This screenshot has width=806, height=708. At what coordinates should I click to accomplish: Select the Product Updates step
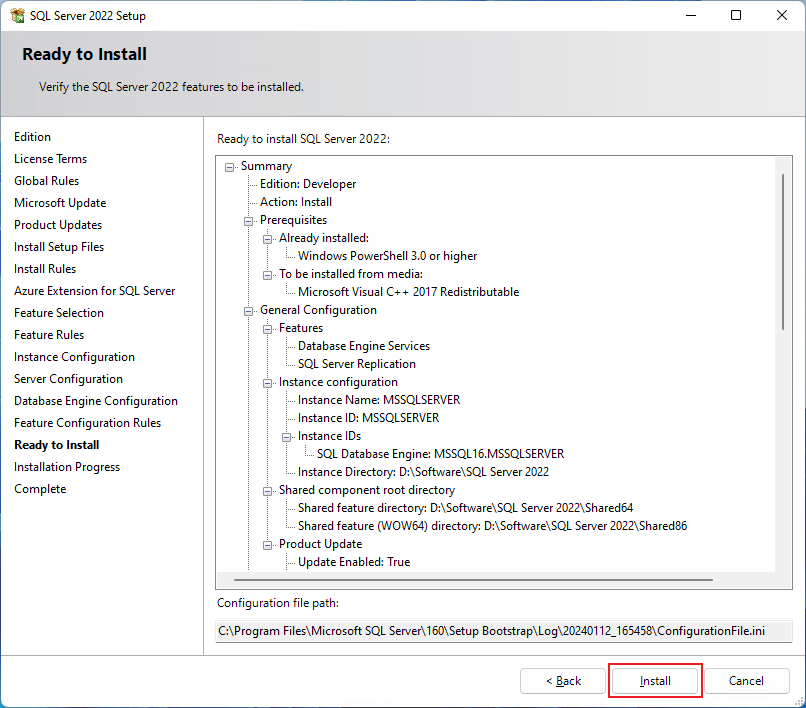tap(58, 225)
